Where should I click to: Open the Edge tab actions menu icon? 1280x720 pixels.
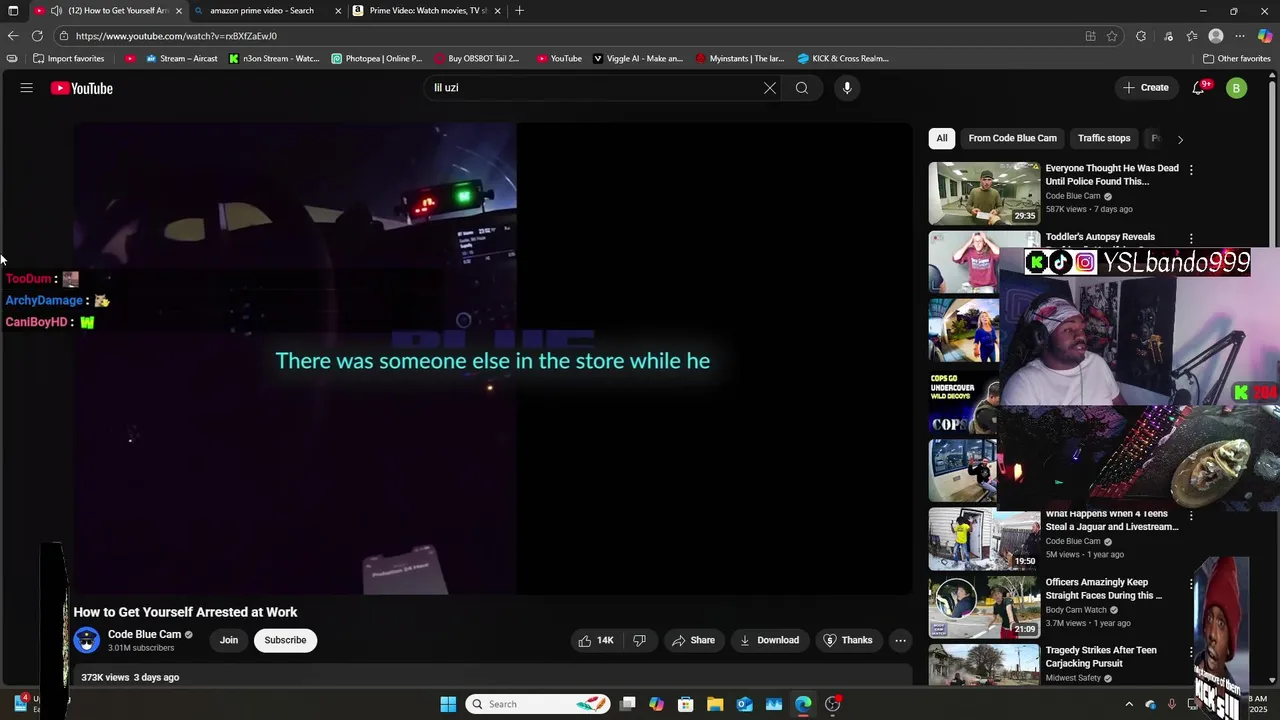click(x=13, y=11)
